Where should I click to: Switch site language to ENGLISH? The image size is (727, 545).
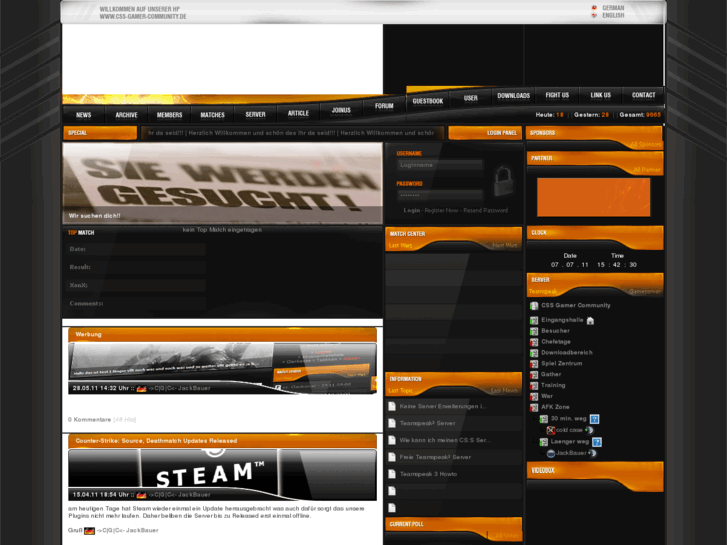coord(613,15)
